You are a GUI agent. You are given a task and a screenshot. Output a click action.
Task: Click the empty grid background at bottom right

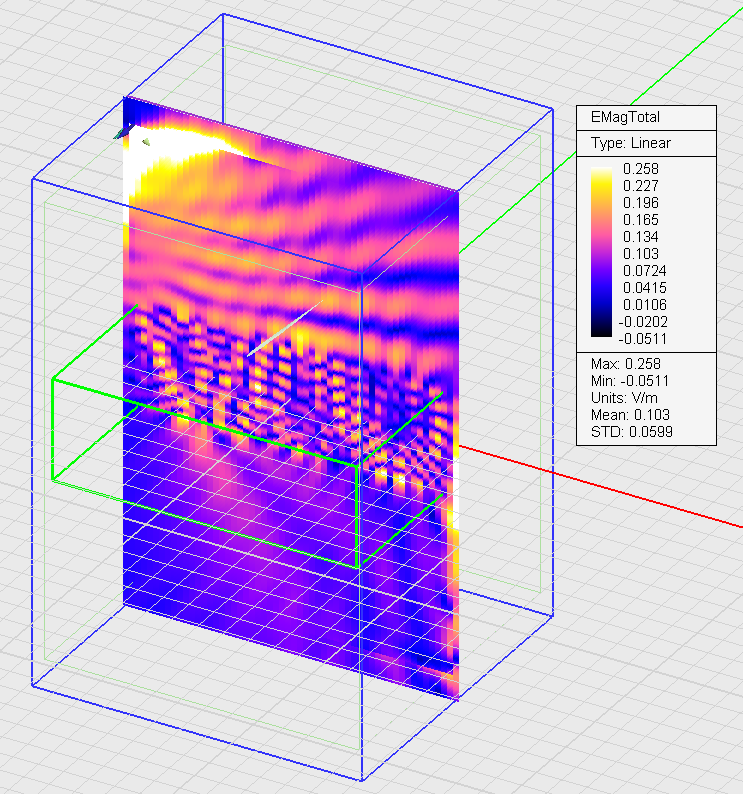click(620, 700)
